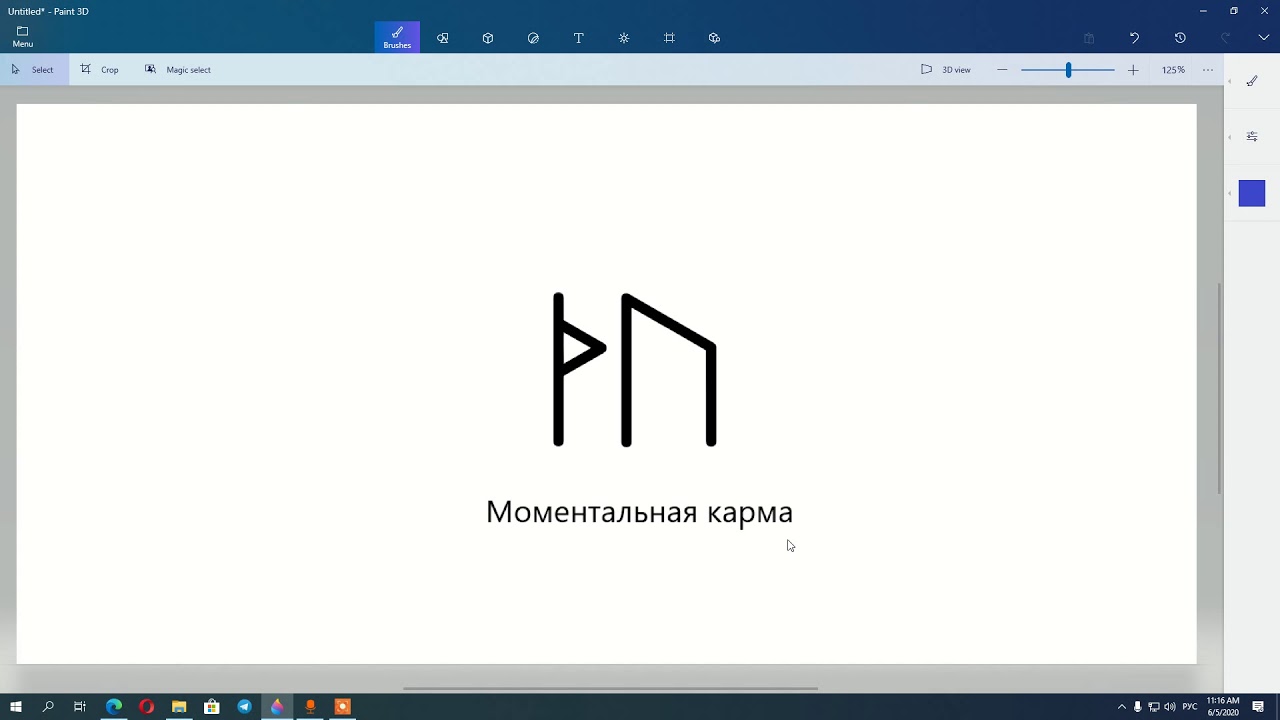Open Task View on the taskbar
Viewport: 1280px width, 720px height.
click(80, 707)
